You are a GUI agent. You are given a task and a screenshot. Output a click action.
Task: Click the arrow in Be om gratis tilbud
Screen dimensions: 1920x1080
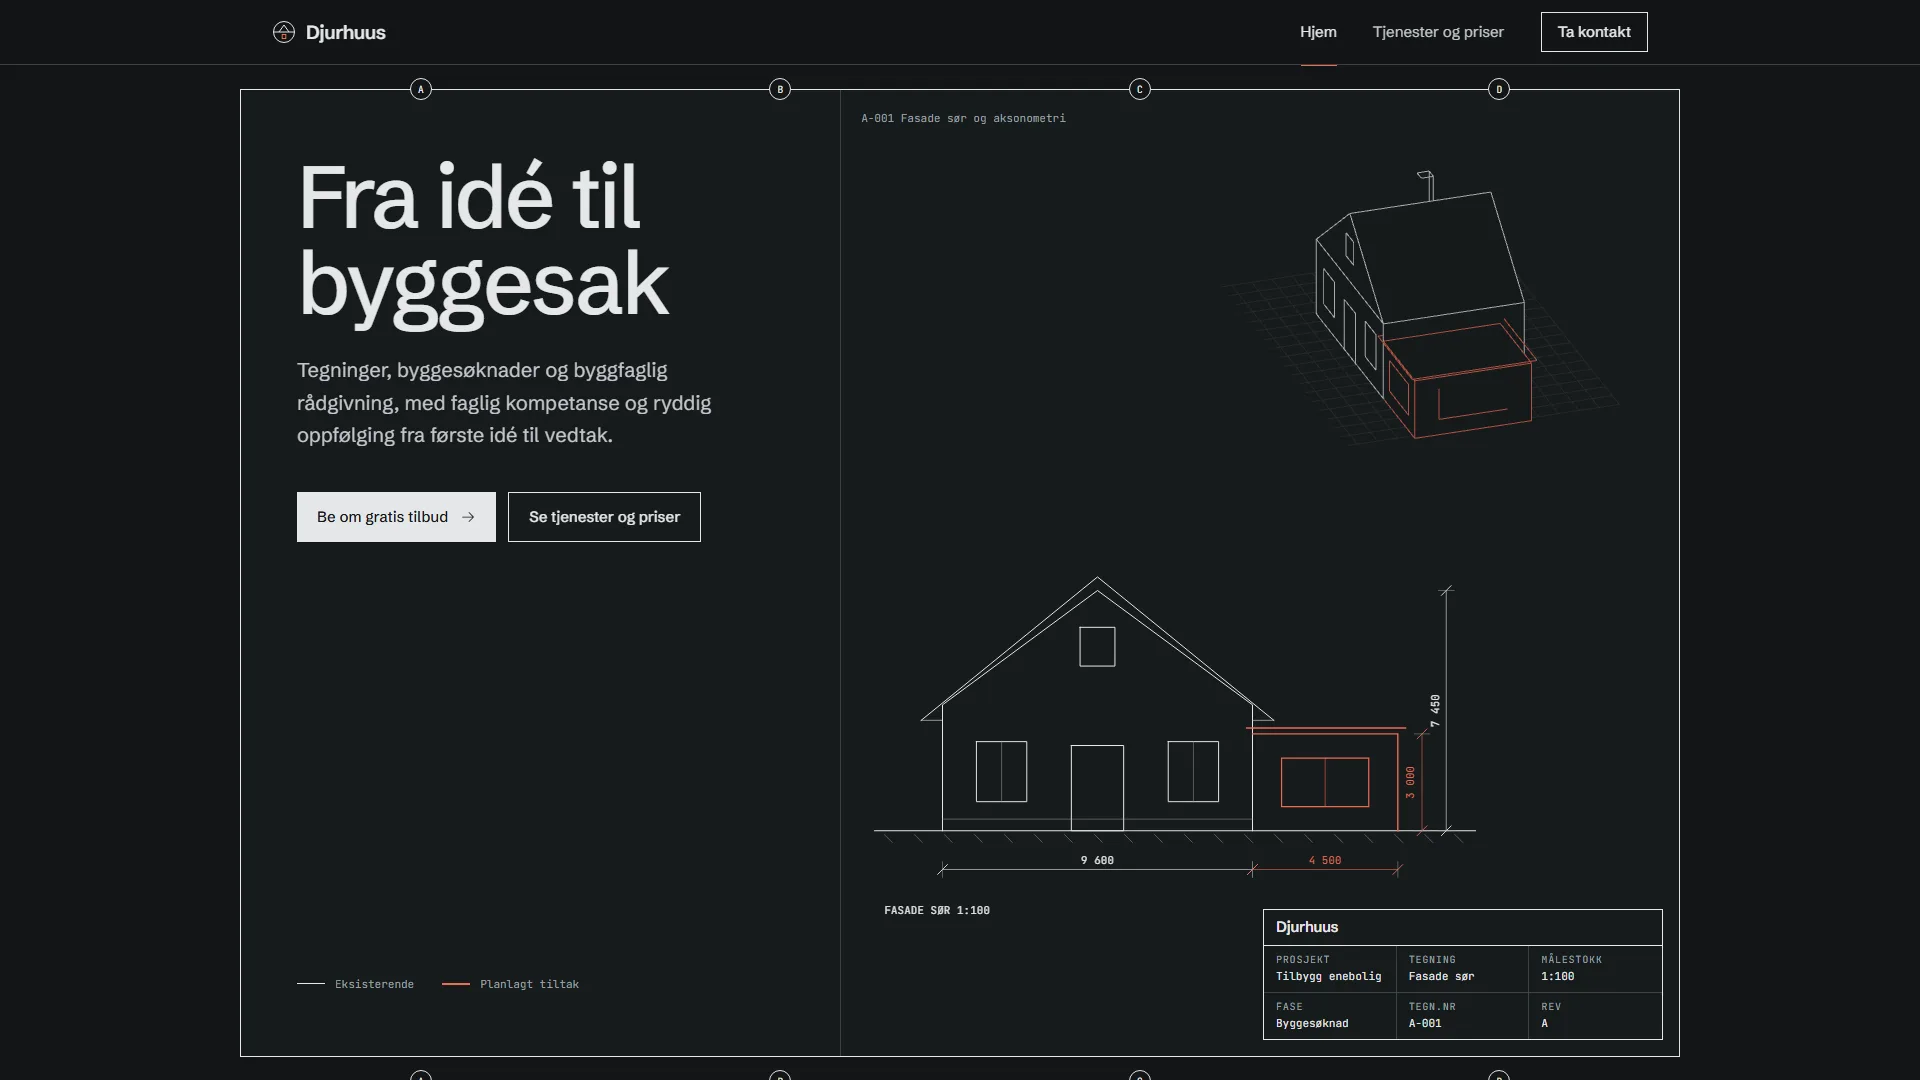[x=468, y=517]
